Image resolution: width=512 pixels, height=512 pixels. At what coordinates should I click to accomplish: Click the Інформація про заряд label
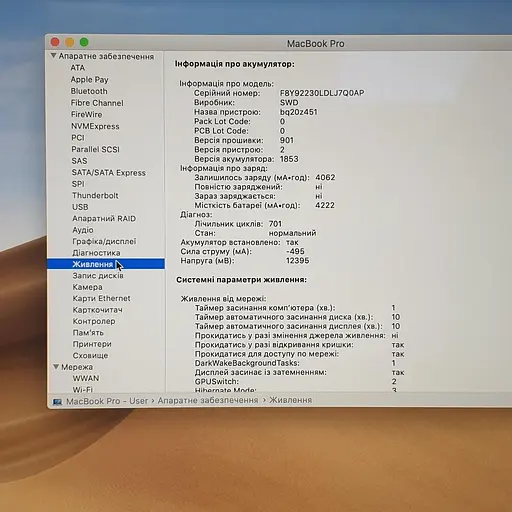coord(224,168)
